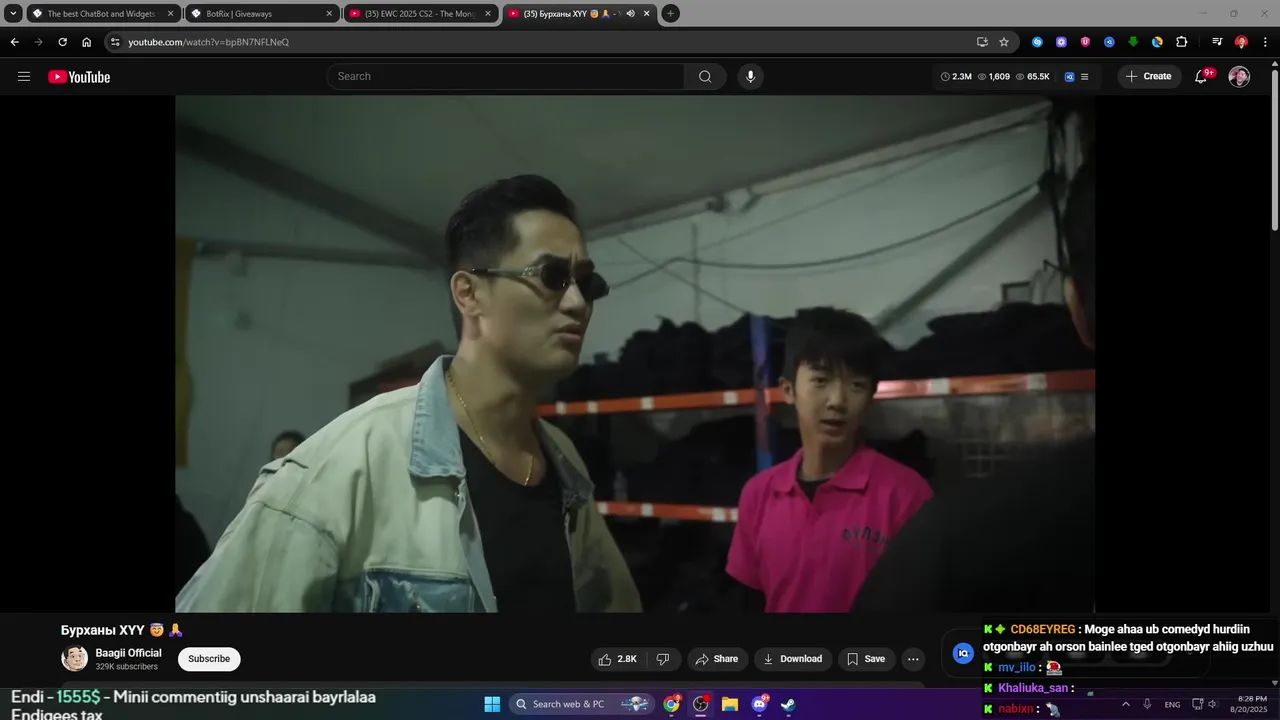
Task: Open the Extensions puzzle menu
Action: pos(1181,42)
